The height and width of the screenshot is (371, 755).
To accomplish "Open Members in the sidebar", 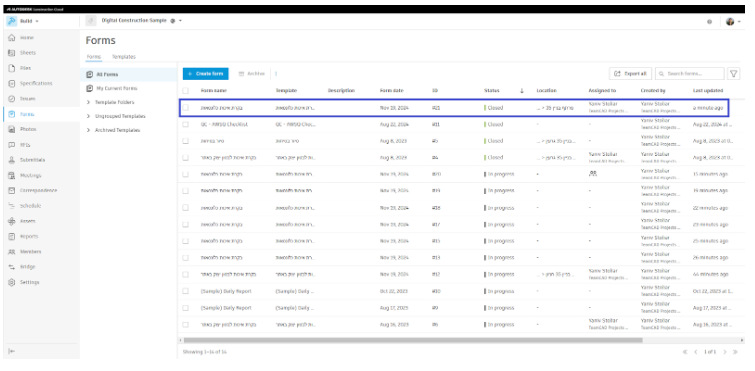I will pos(30,252).
